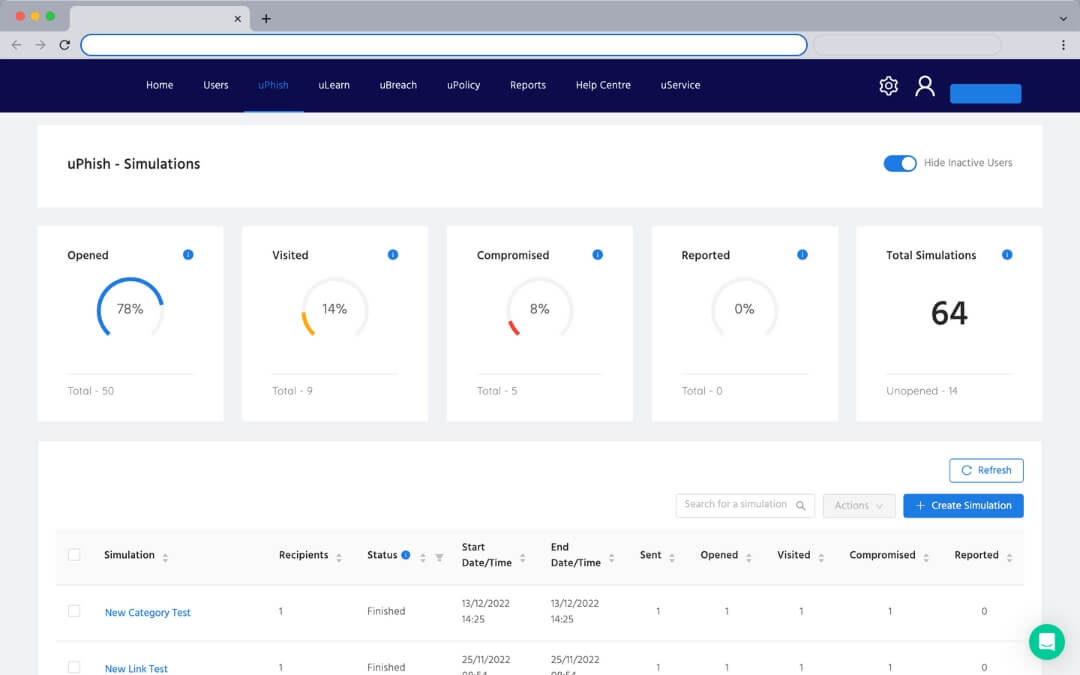Screen dimensions: 1080x675
Task: Sort by the Compromised column arrows
Action: click(x=927, y=557)
